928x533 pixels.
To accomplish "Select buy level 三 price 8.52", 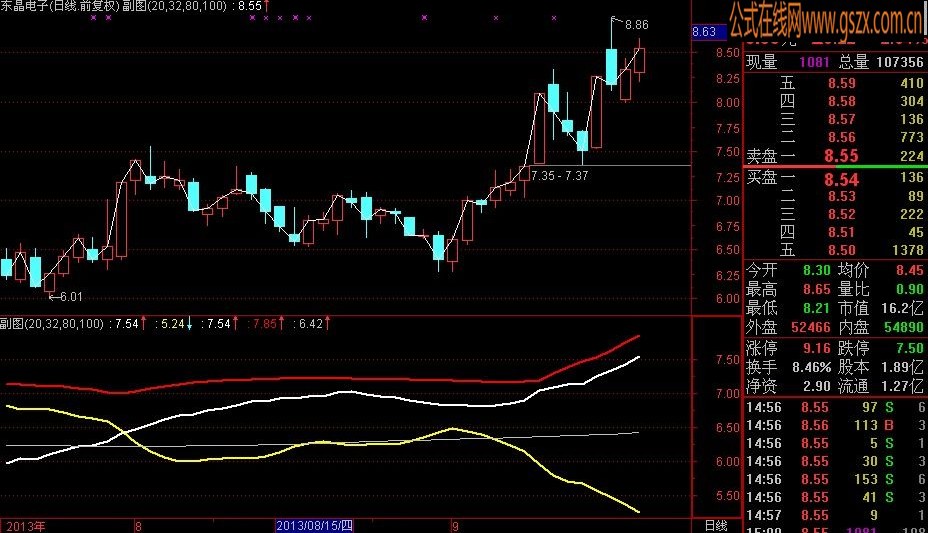I will [842, 214].
